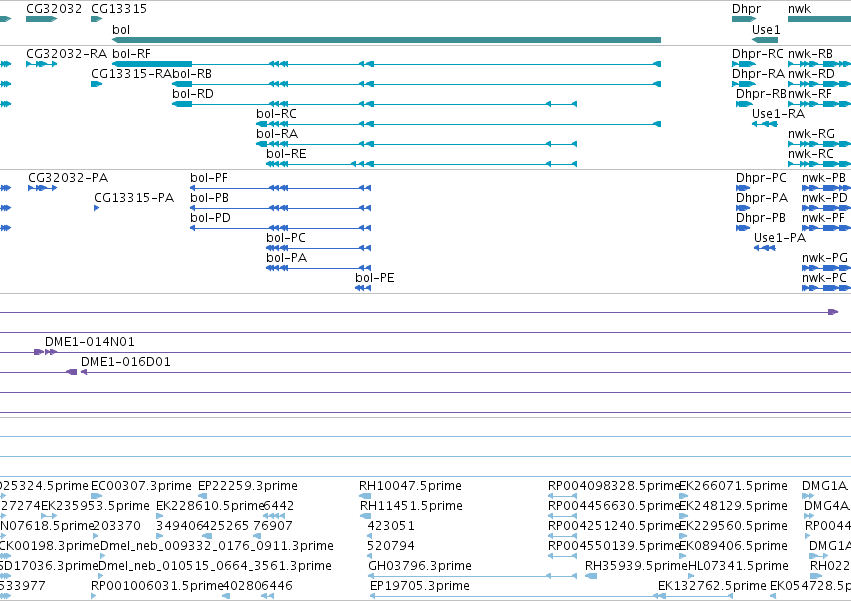Select EST HL07341.5prime
This screenshot has width=851, height=601.
693,576
